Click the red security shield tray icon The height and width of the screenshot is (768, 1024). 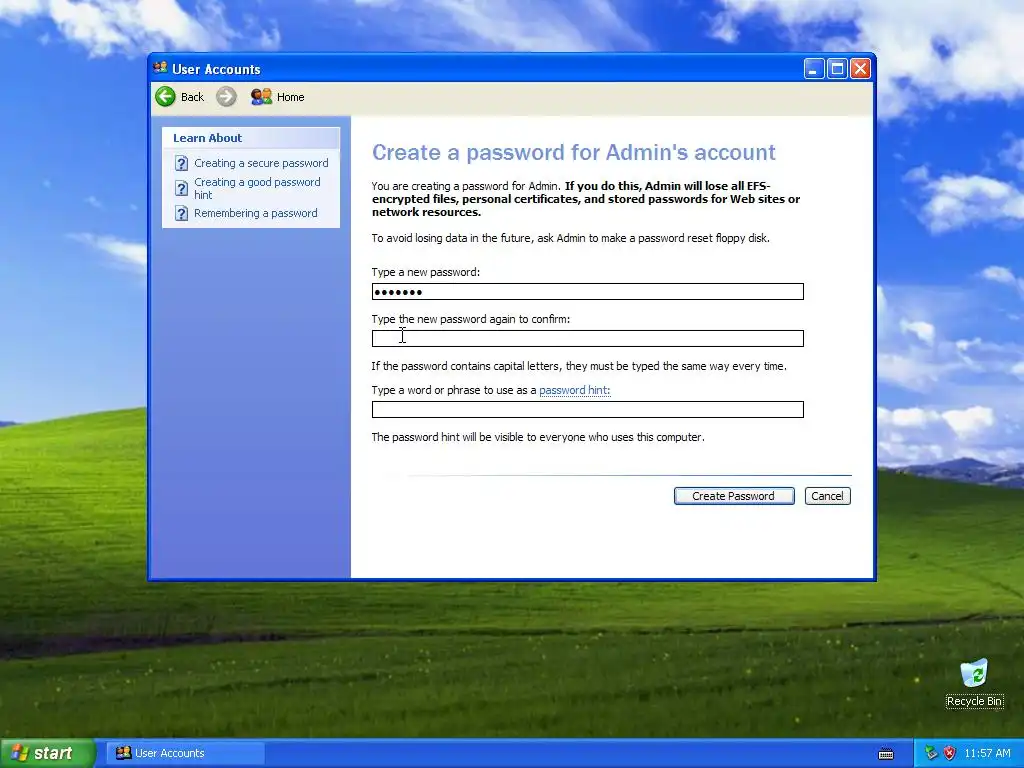[x=950, y=754]
